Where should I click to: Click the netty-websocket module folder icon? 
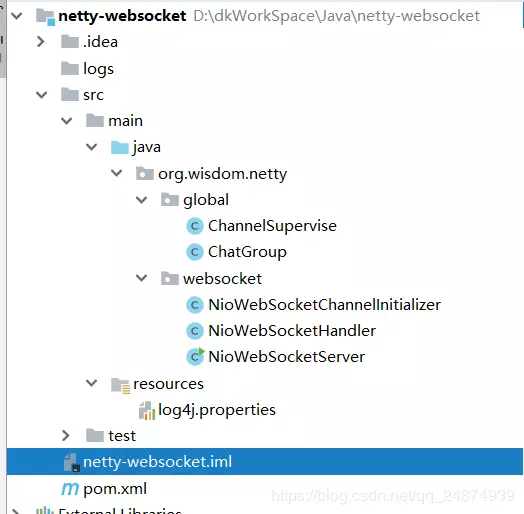[x=45, y=17]
